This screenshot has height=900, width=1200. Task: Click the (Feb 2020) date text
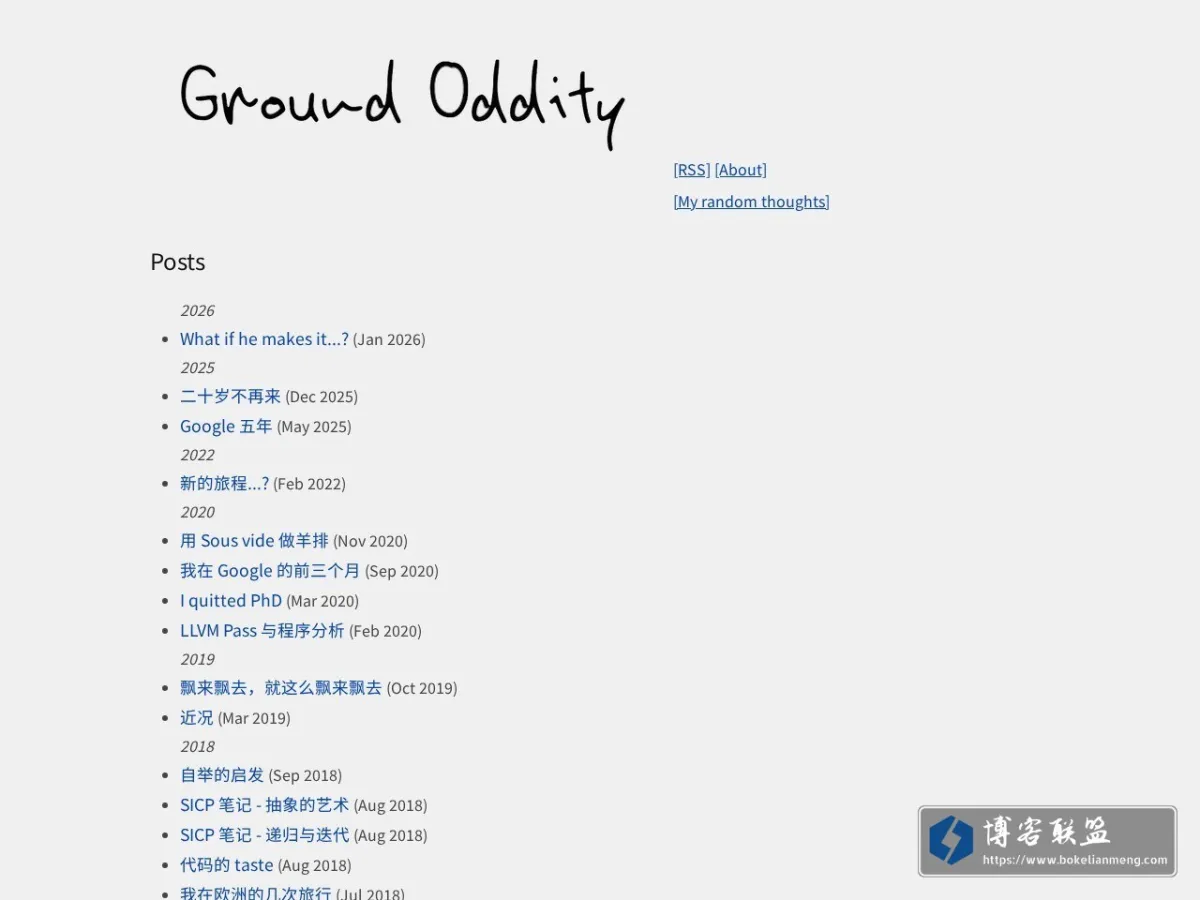386,630
